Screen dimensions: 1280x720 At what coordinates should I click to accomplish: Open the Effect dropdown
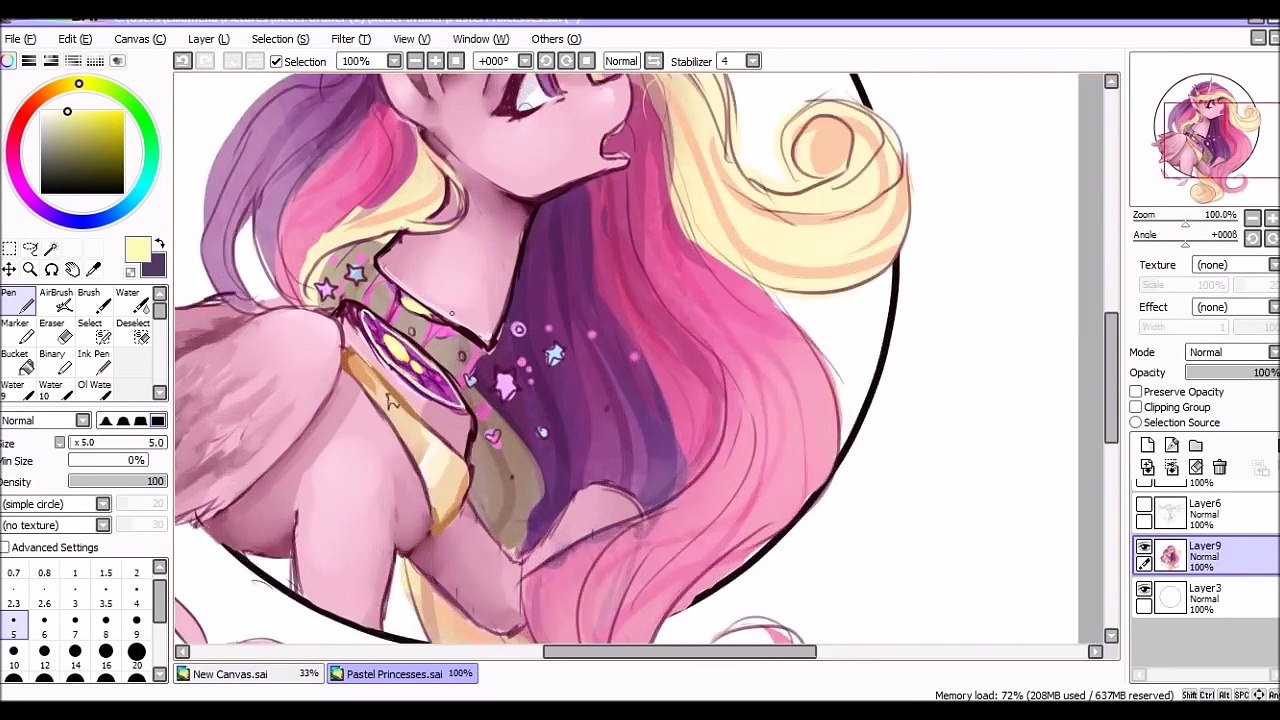(x=1235, y=307)
